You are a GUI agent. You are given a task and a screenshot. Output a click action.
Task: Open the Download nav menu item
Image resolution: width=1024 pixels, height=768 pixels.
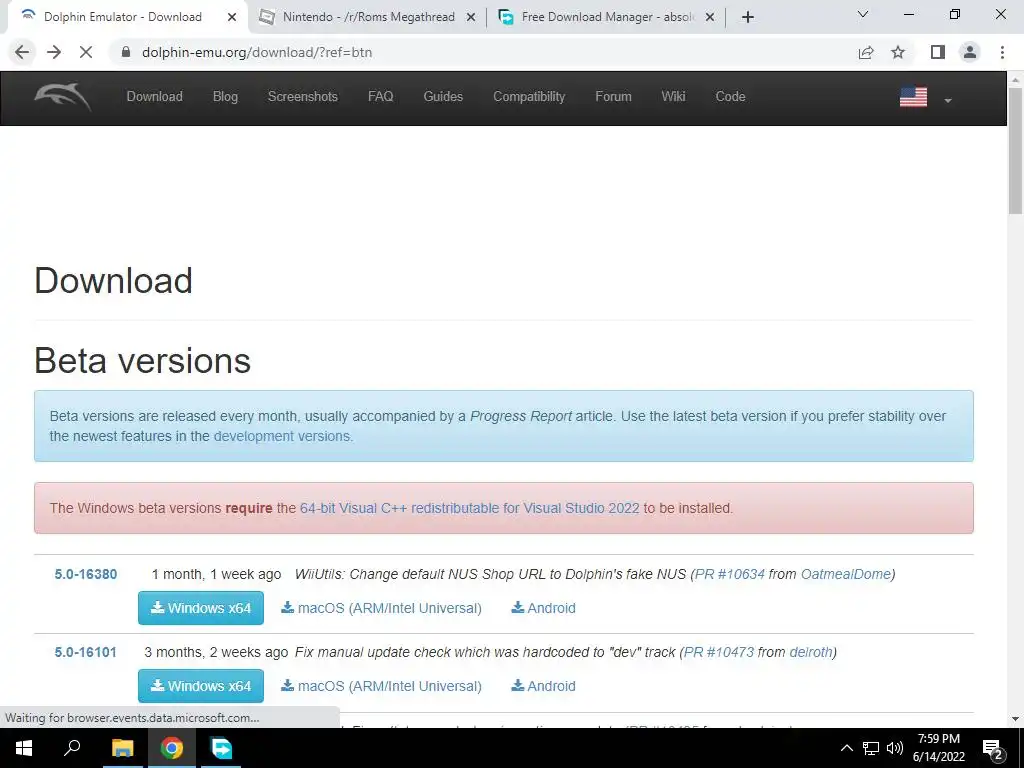(x=154, y=97)
